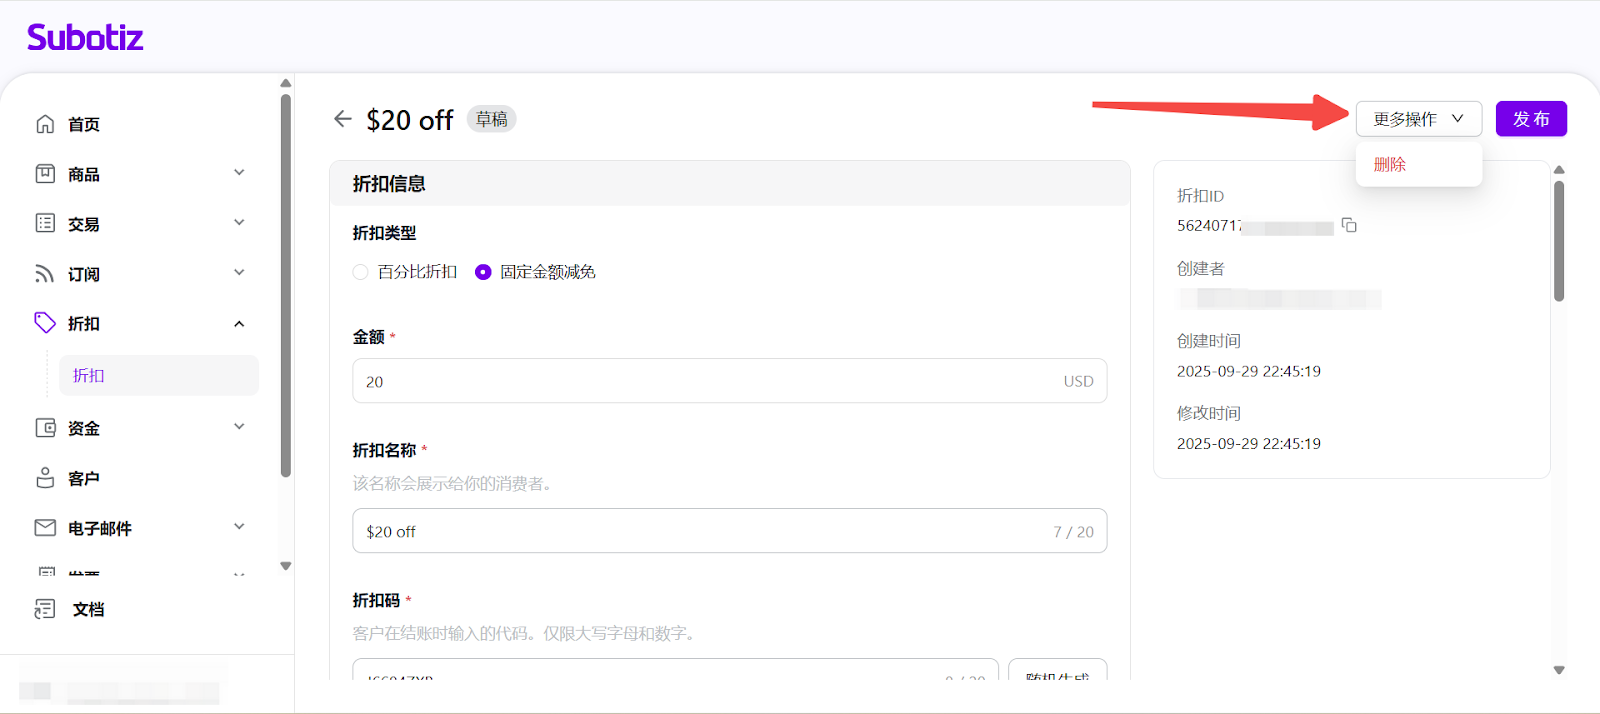Open the 更多操作 dropdown
The height and width of the screenshot is (714, 1600).
tap(1418, 119)
